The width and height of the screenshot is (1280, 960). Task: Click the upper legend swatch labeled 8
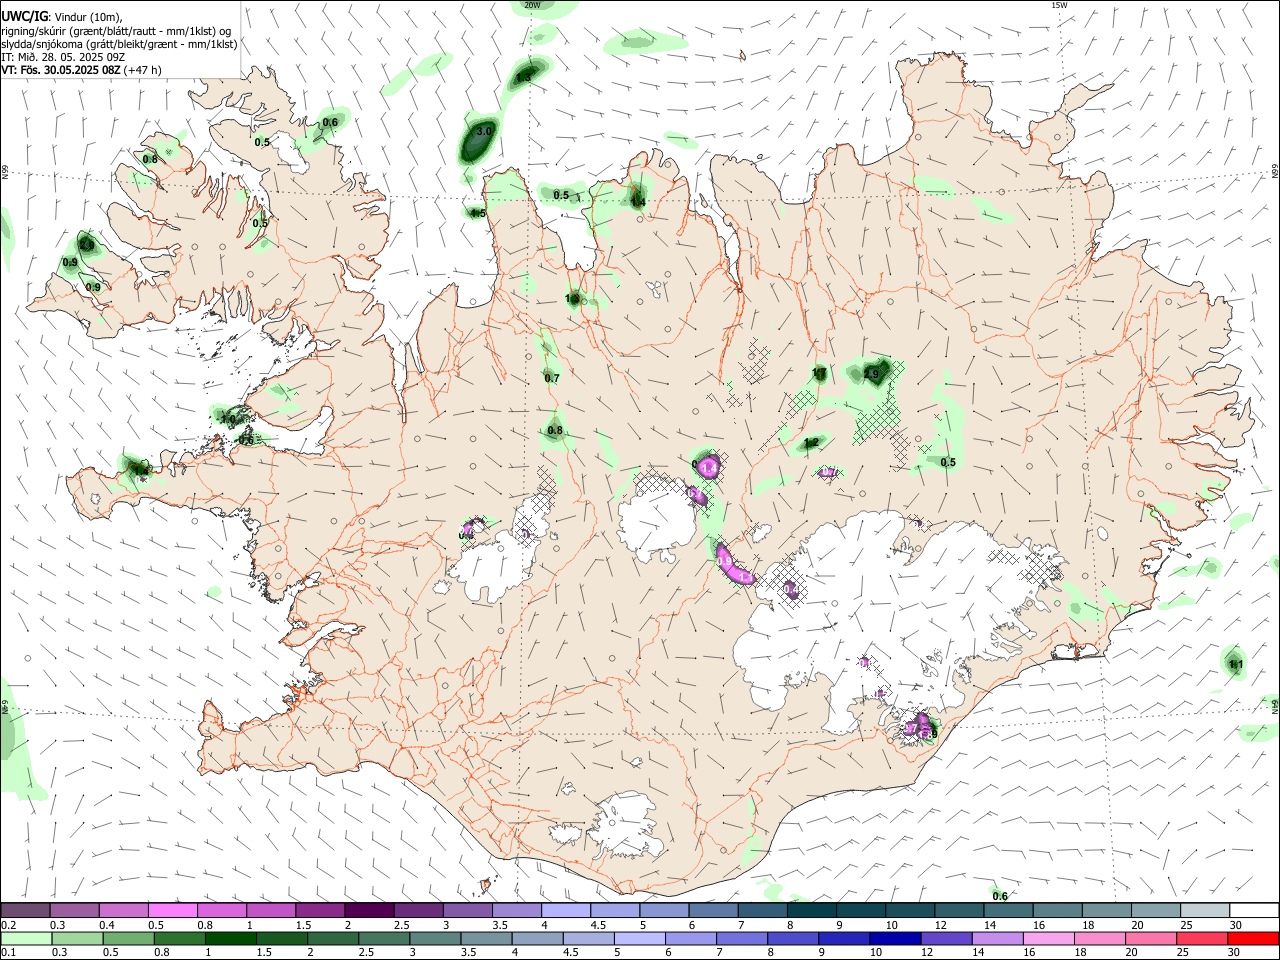[x=810, y=910]
